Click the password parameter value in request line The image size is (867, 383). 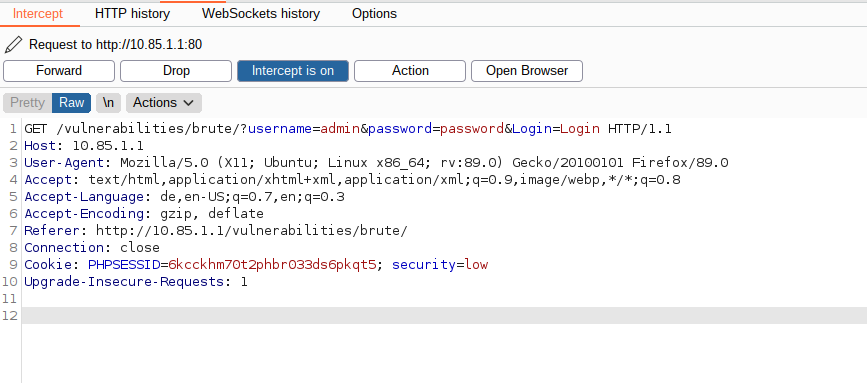pyautogui.click(x=472, y=129)
